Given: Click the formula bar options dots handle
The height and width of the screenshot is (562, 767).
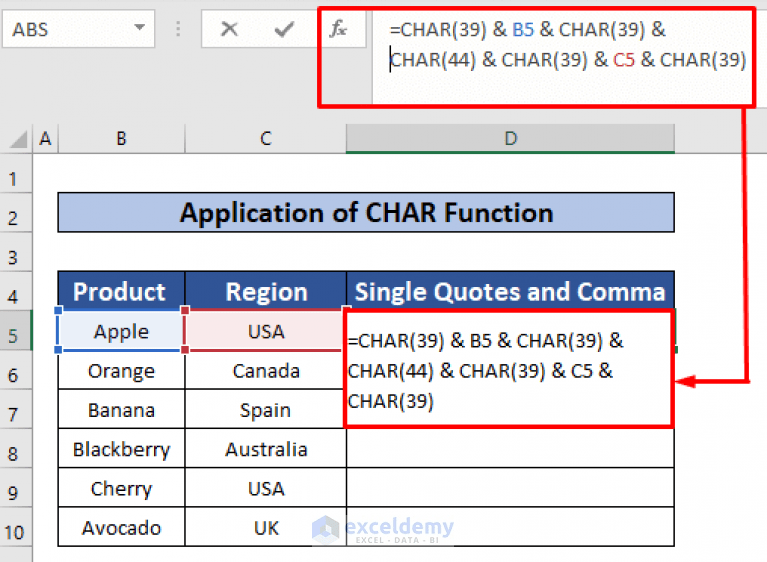Looking at the screenshot, I should point(178,29).
